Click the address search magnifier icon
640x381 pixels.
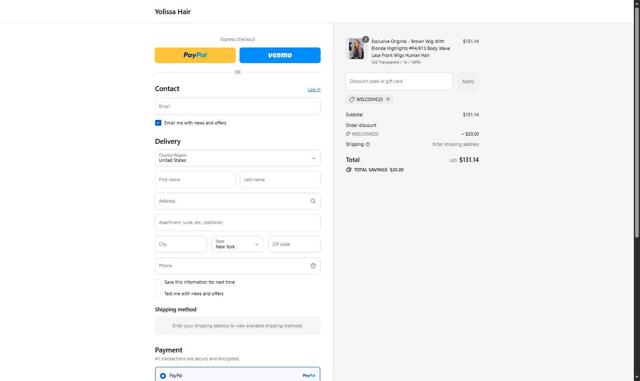(x=313, y=201)
